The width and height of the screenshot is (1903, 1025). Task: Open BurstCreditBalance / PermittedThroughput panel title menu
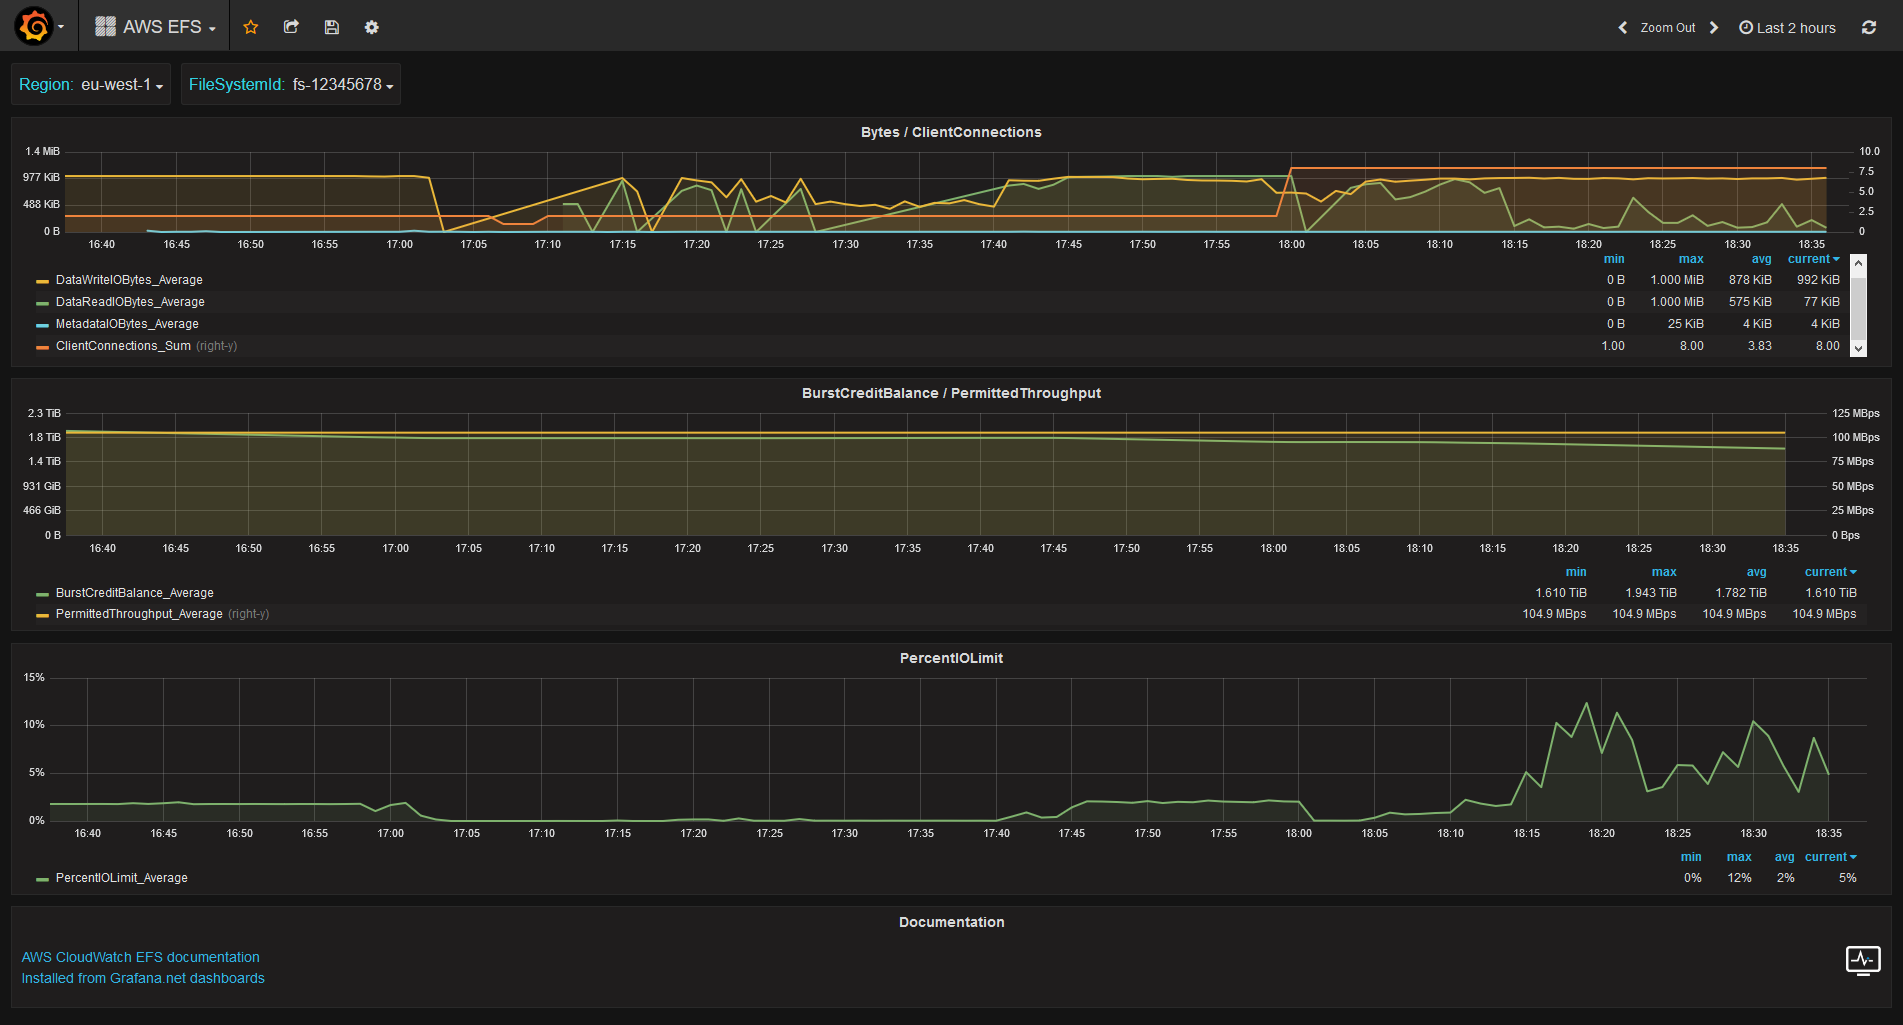click(951, 393)
